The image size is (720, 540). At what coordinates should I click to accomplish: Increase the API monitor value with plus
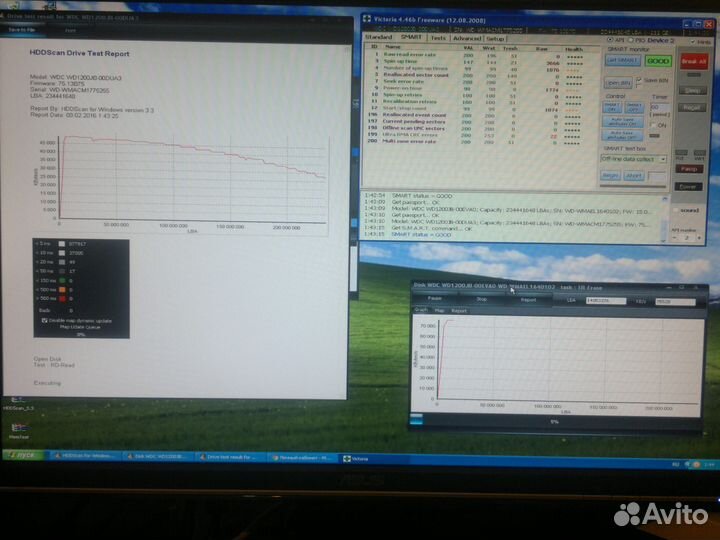[699, 238]
